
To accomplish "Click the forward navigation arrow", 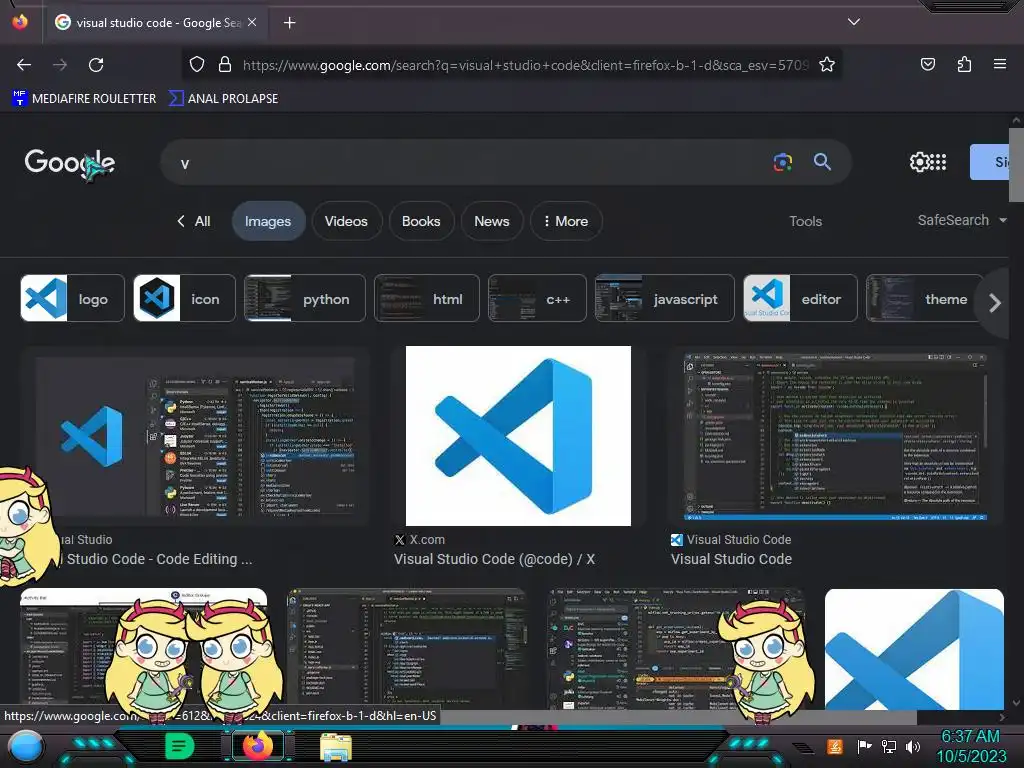I will [60, 65].
